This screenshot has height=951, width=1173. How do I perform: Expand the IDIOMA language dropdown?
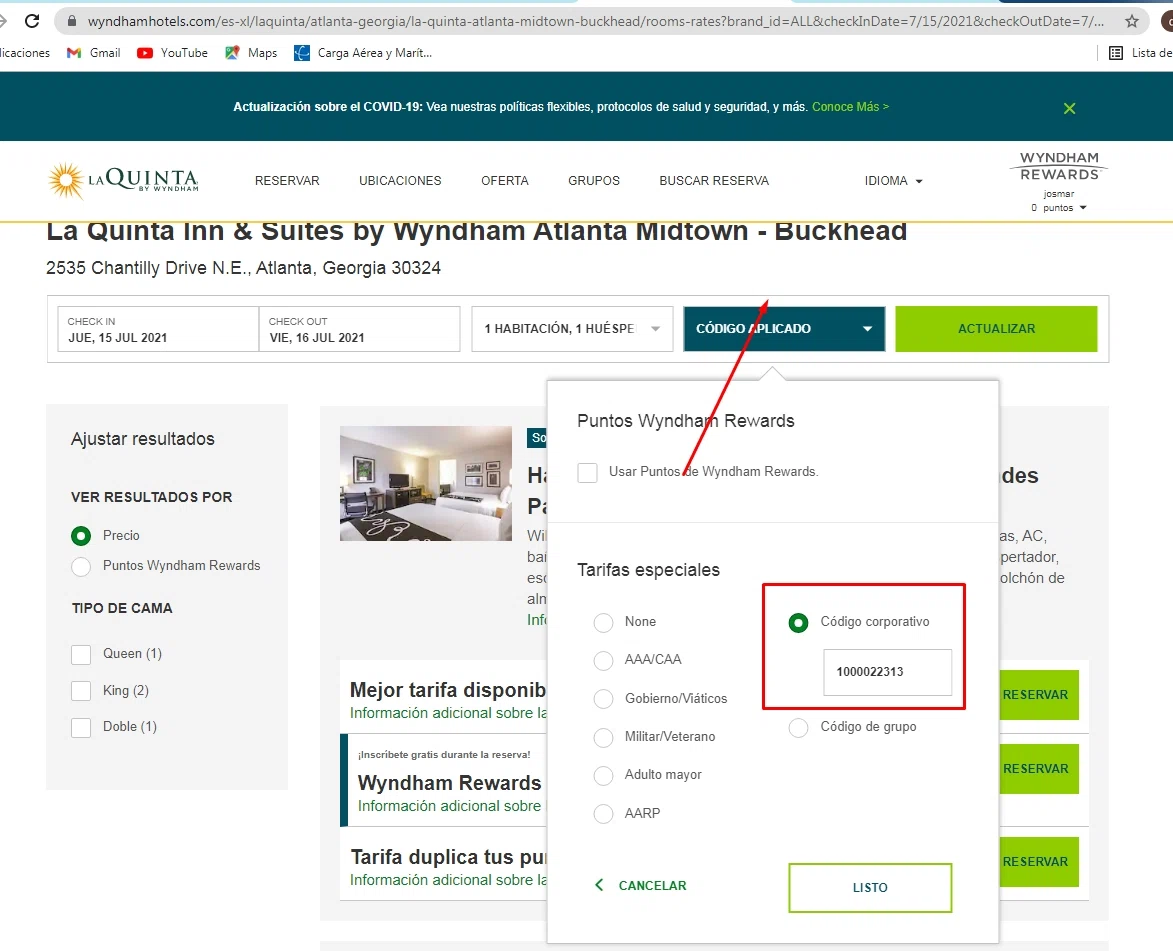pyautogui.click(x=893, y=181)
